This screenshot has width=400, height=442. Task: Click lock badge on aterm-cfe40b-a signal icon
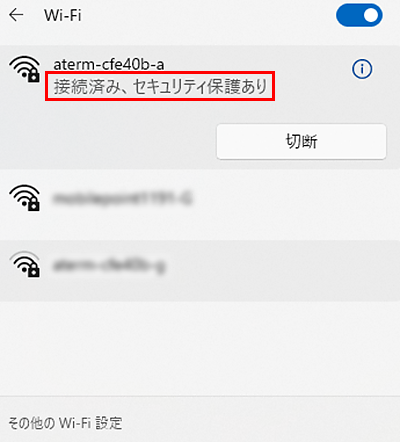[x=33, y=76]
